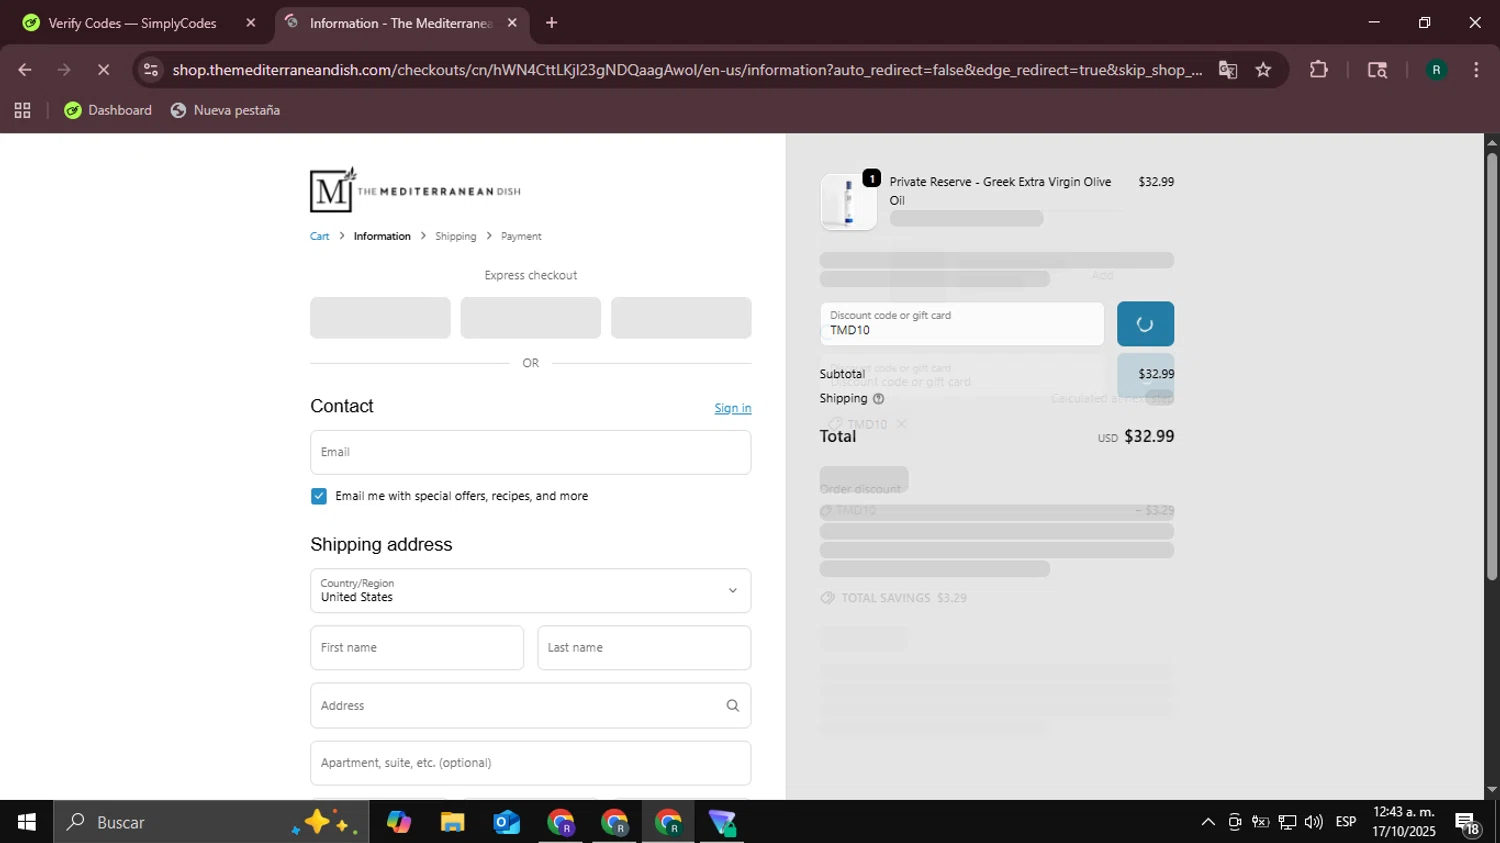Click the page vertical scrollbar
Viewport: 1500px width, 843px height.
[x=1492, y=366]
